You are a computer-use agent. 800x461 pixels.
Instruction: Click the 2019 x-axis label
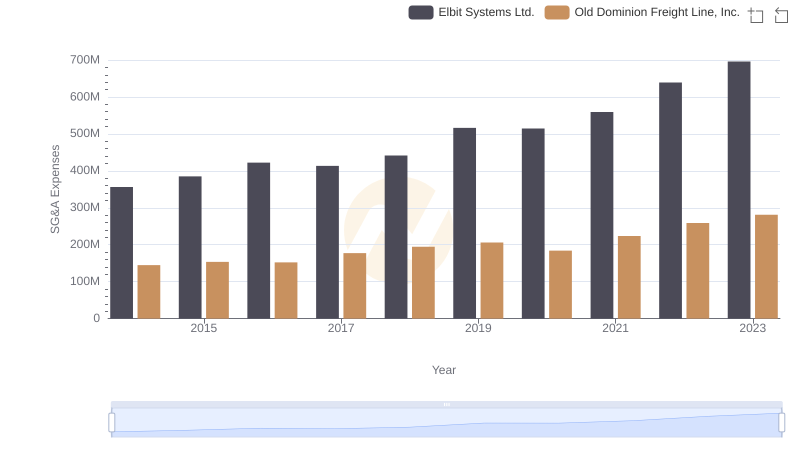pos(478,328)
